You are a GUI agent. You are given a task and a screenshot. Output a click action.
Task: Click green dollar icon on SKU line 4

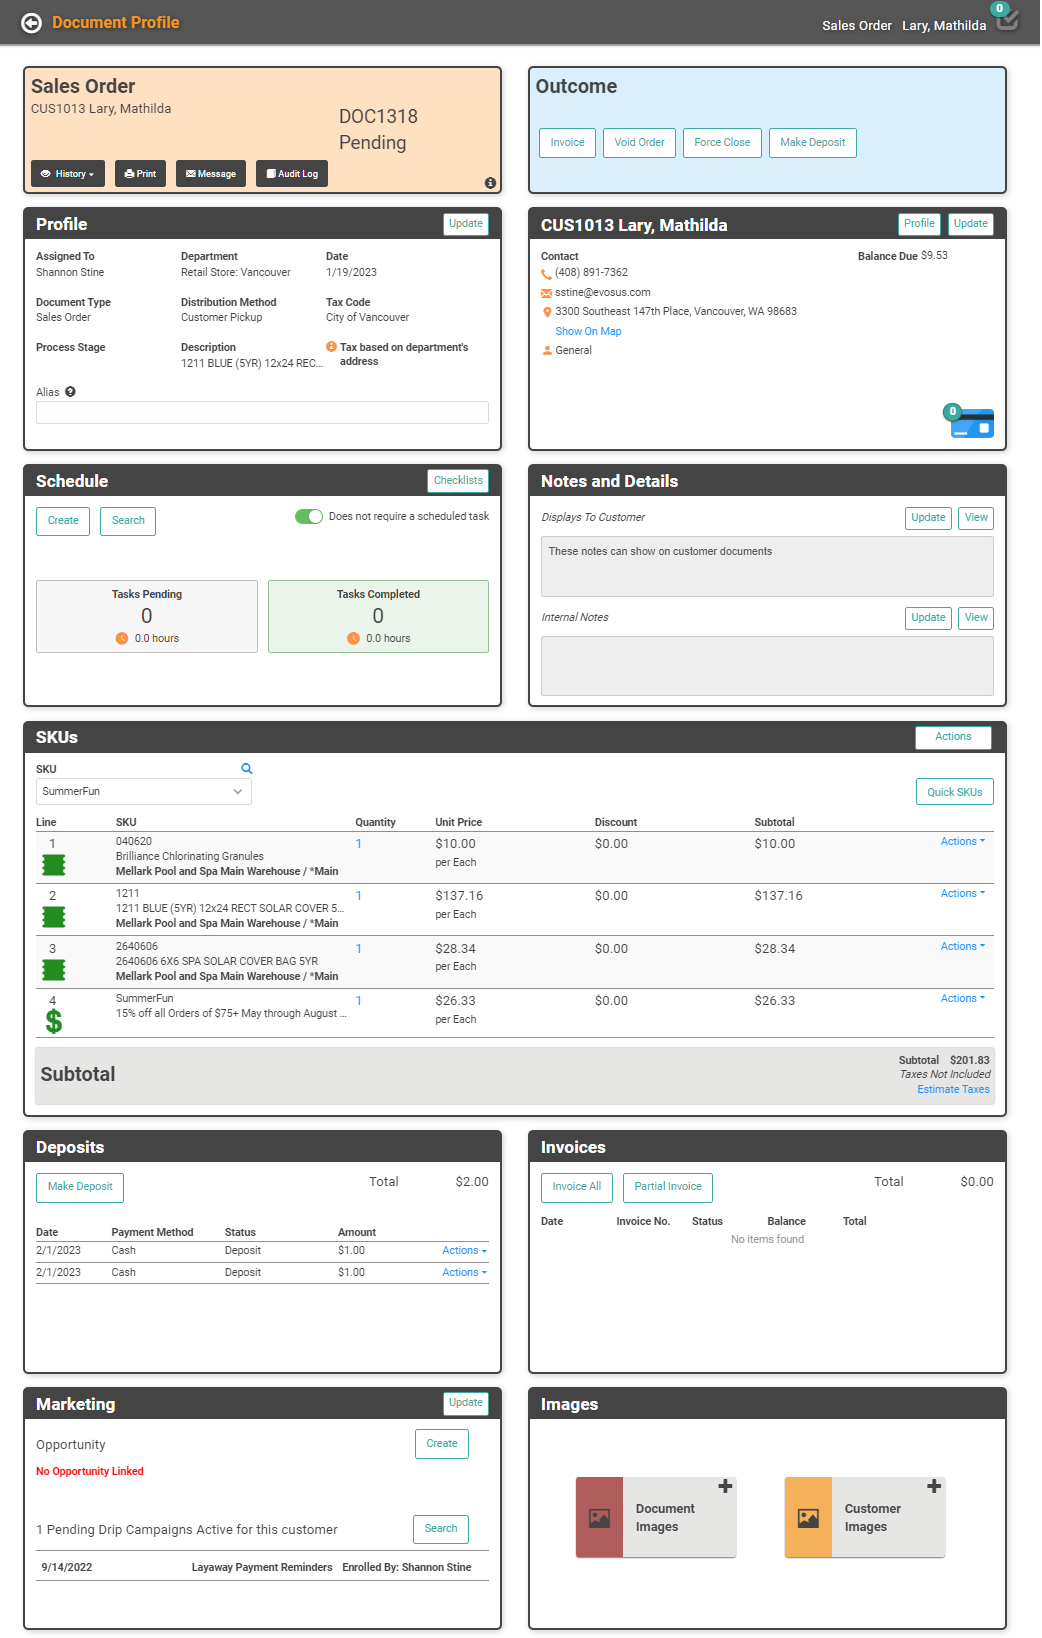pos(54,1021)
